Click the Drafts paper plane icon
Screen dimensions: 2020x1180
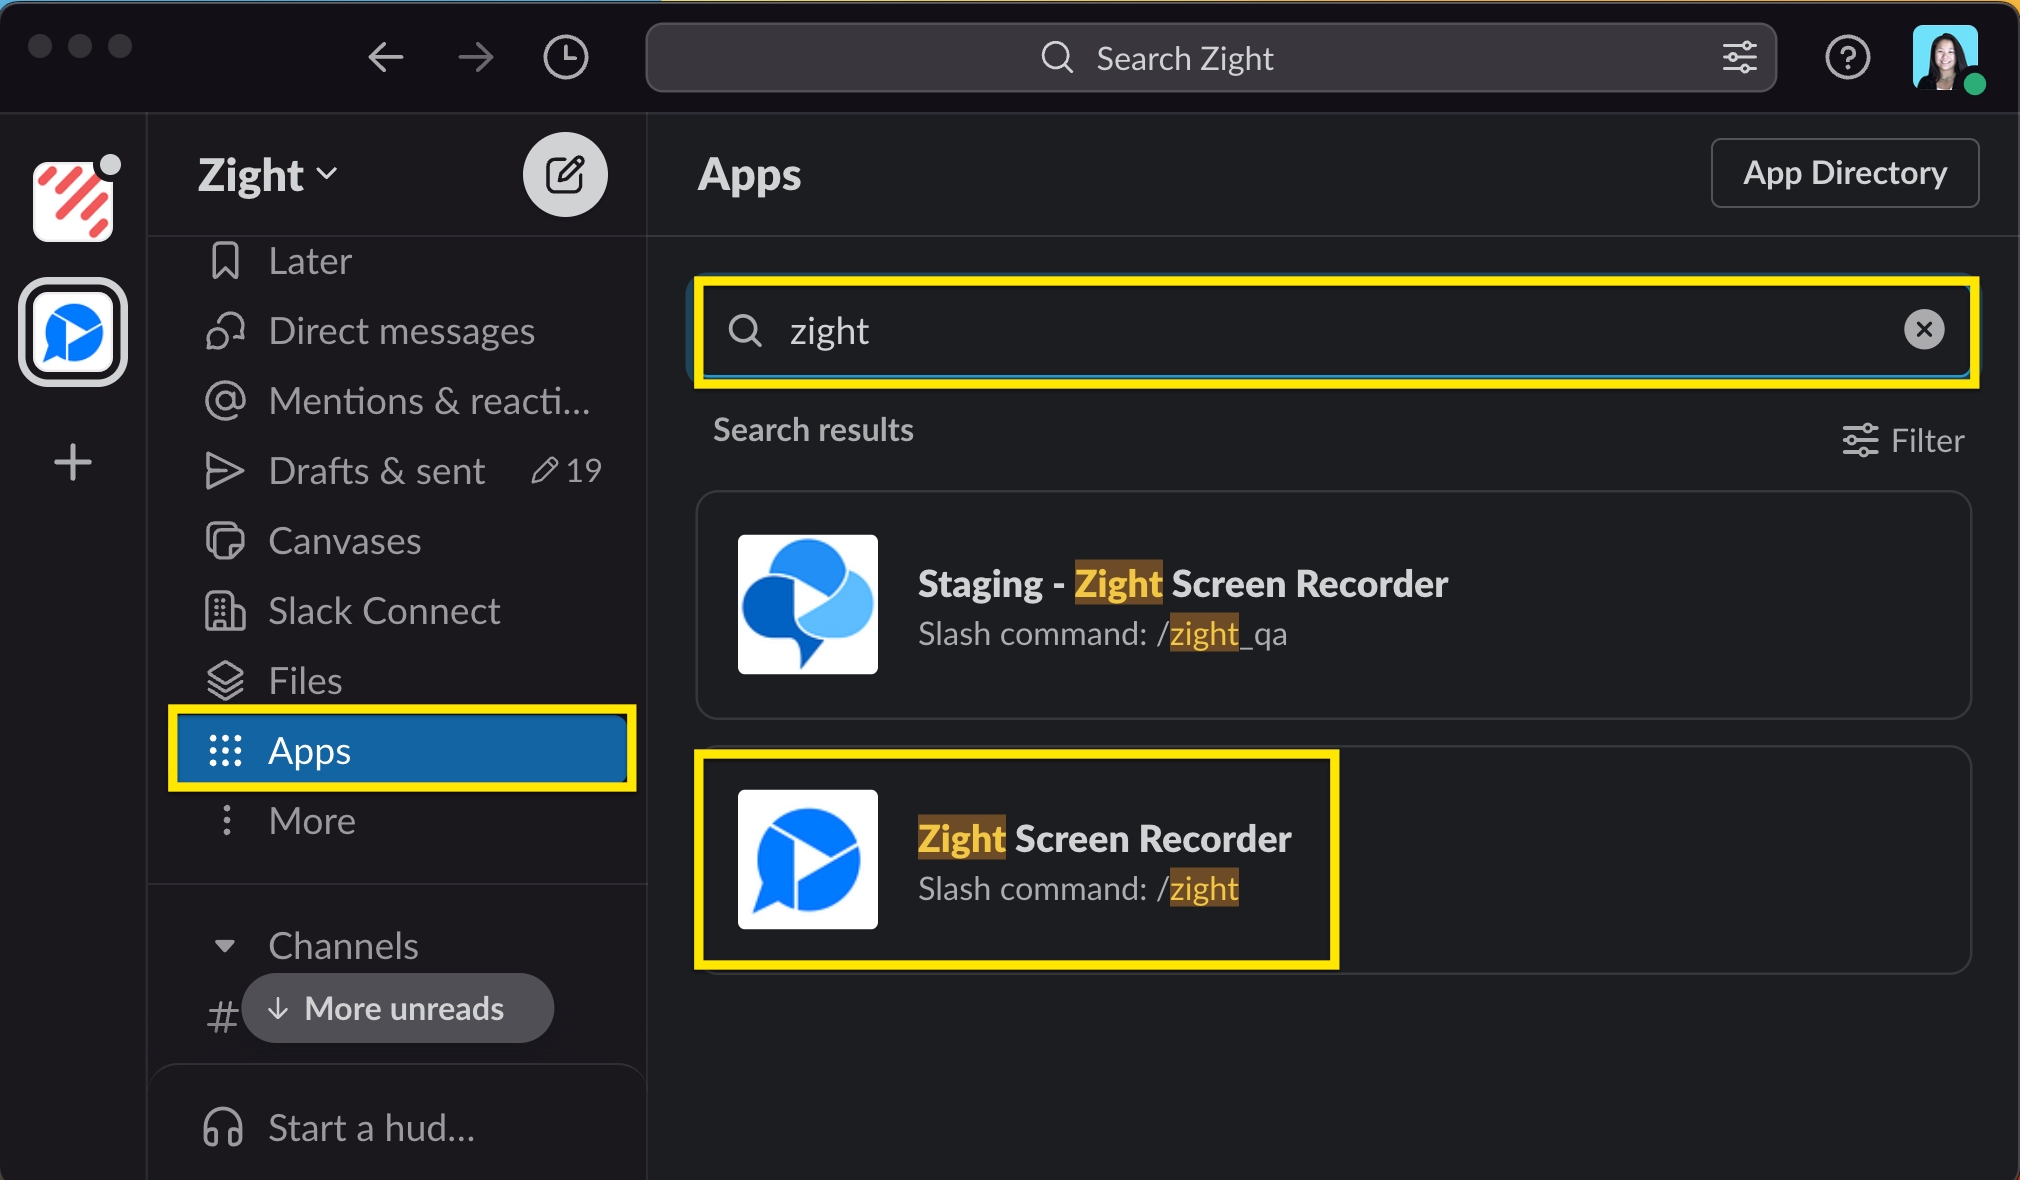(225, 471)
